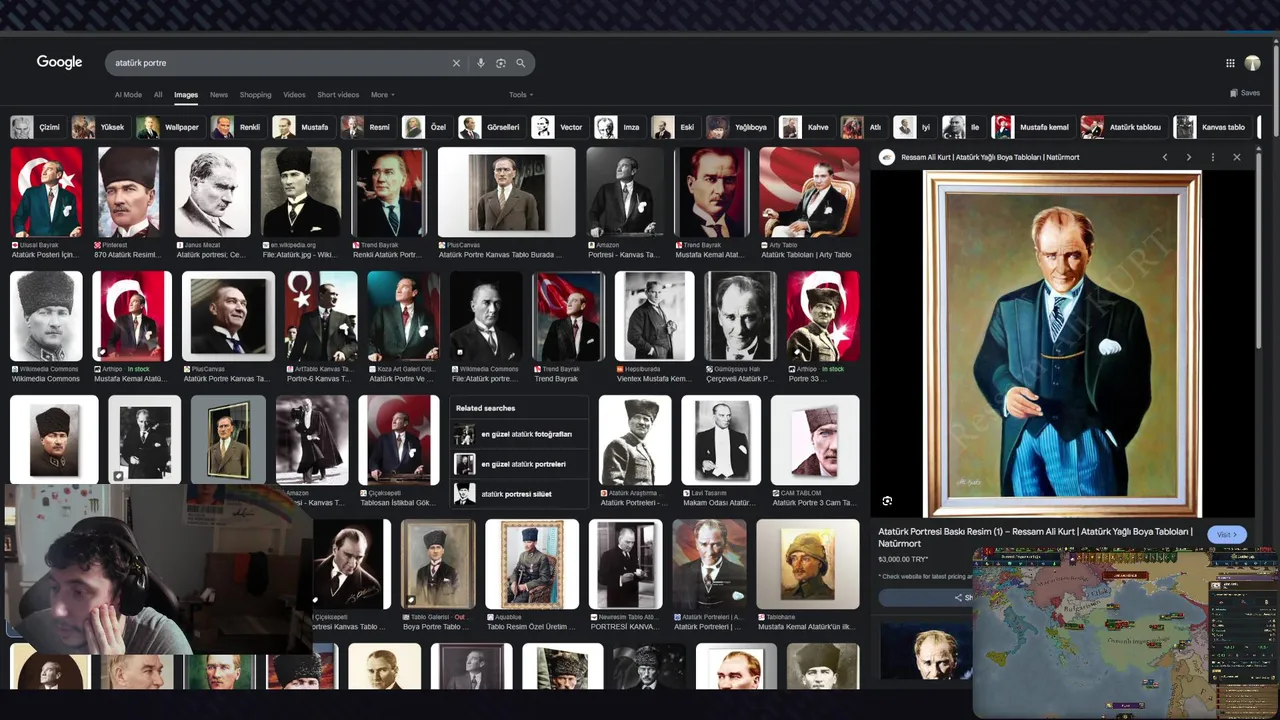This screenshot has height=720, width=1280.
Task: Filter by Yağlıboya chip
Action: tap(738, 127)
